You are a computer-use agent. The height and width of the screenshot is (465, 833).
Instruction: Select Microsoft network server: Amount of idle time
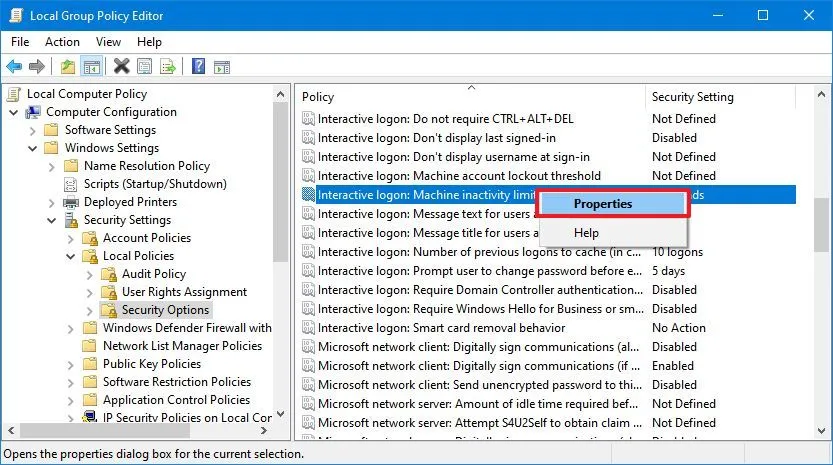pos(478,404)
